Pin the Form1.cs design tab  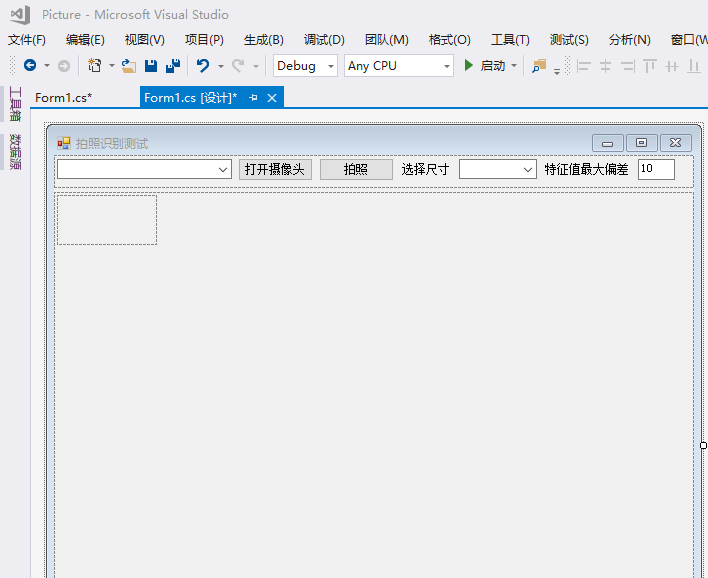(x=253, y=98)
